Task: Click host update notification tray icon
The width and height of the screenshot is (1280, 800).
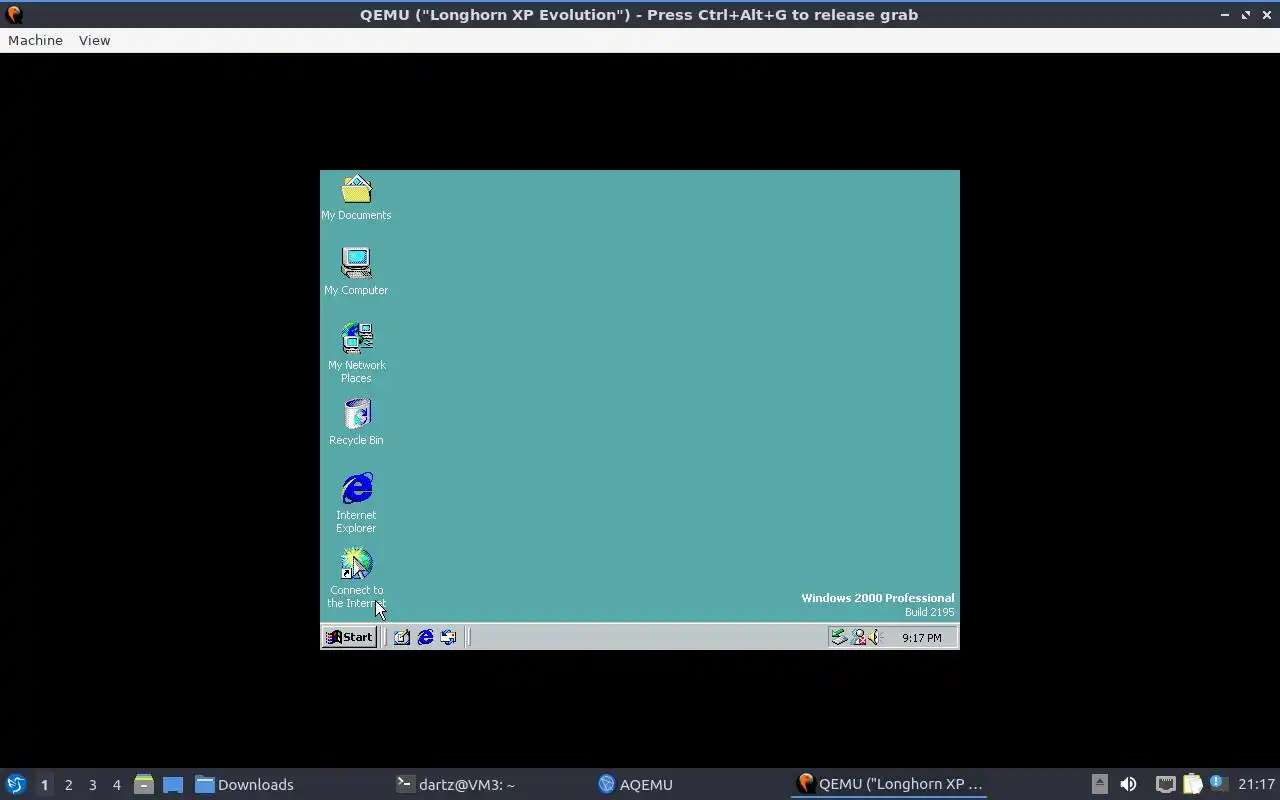Action: (1217, 783)
